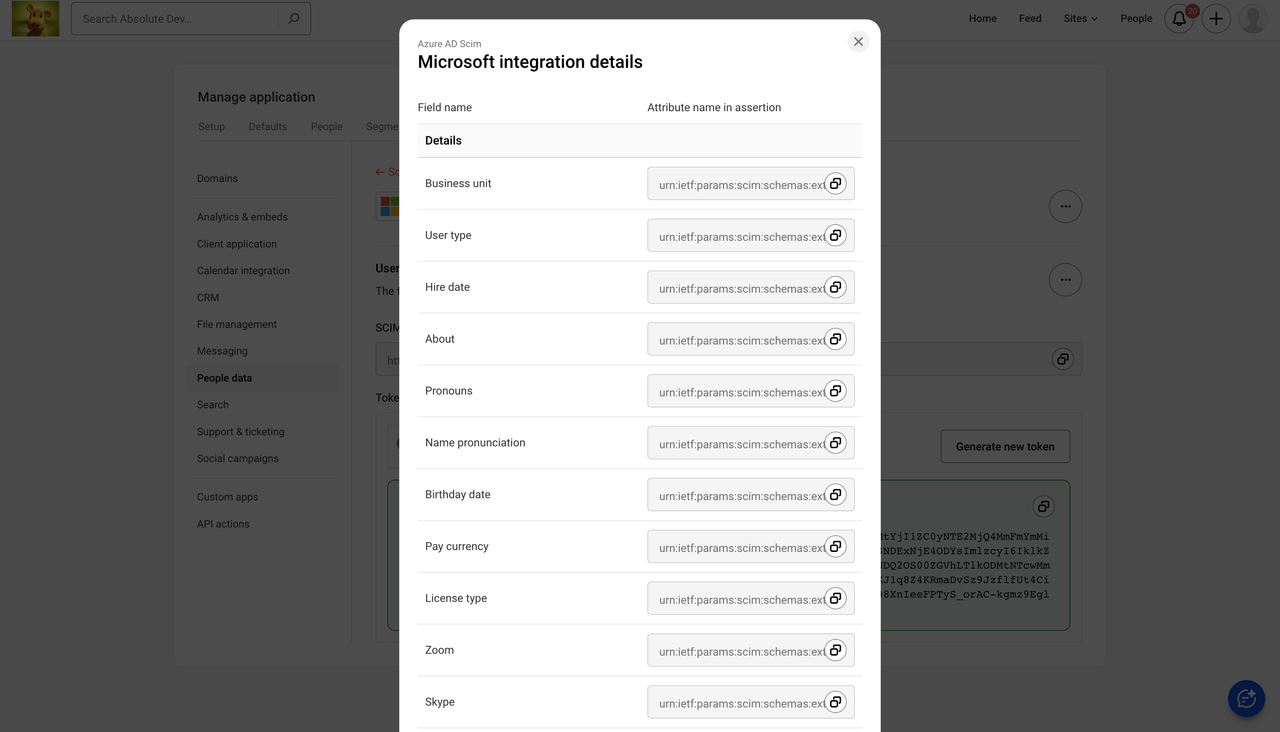Viewport: 1280px width, 732px height.
Task: Copy the generated token
Action: pyautogui.click(x=1043, y=506)
